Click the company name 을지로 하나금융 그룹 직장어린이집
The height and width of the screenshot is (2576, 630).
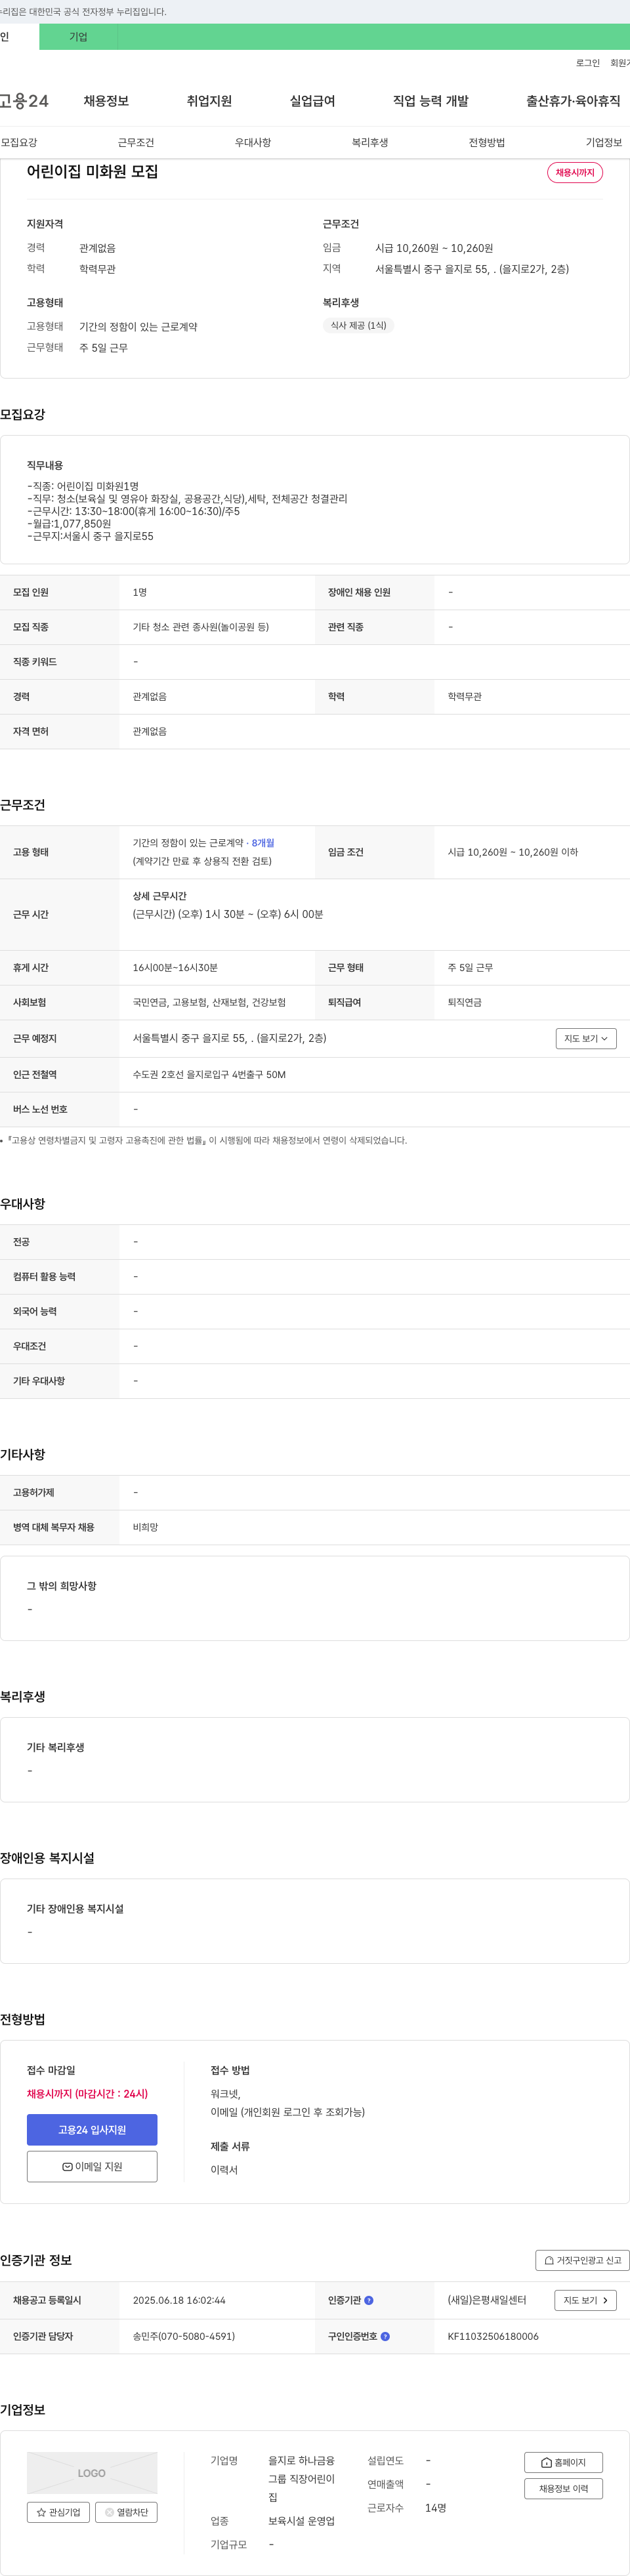(x=302, y=2479)
